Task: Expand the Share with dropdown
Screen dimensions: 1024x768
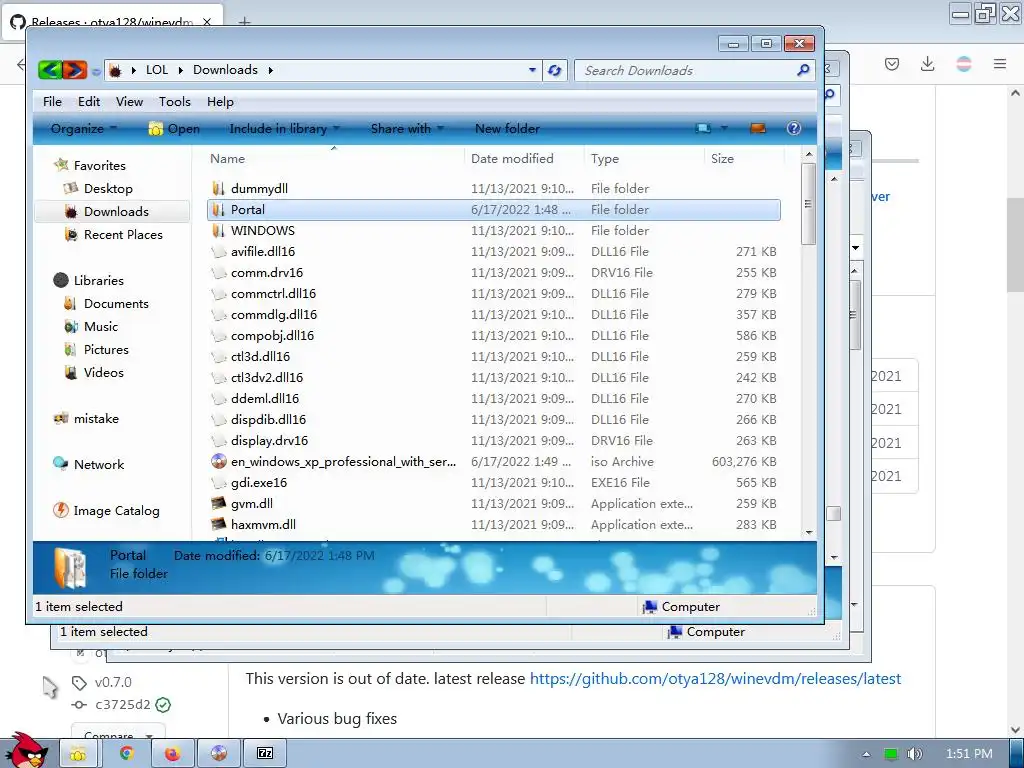Action: tap(408, 129)
